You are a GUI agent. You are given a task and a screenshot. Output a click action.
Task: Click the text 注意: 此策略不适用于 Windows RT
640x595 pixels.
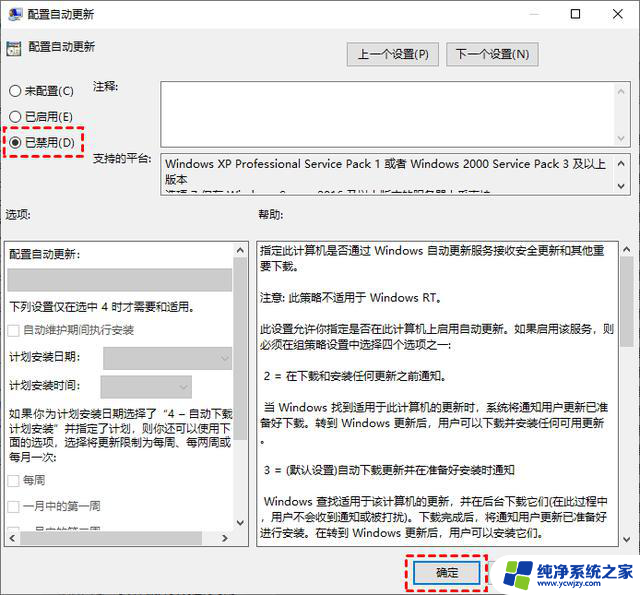[x=351, y=298]
